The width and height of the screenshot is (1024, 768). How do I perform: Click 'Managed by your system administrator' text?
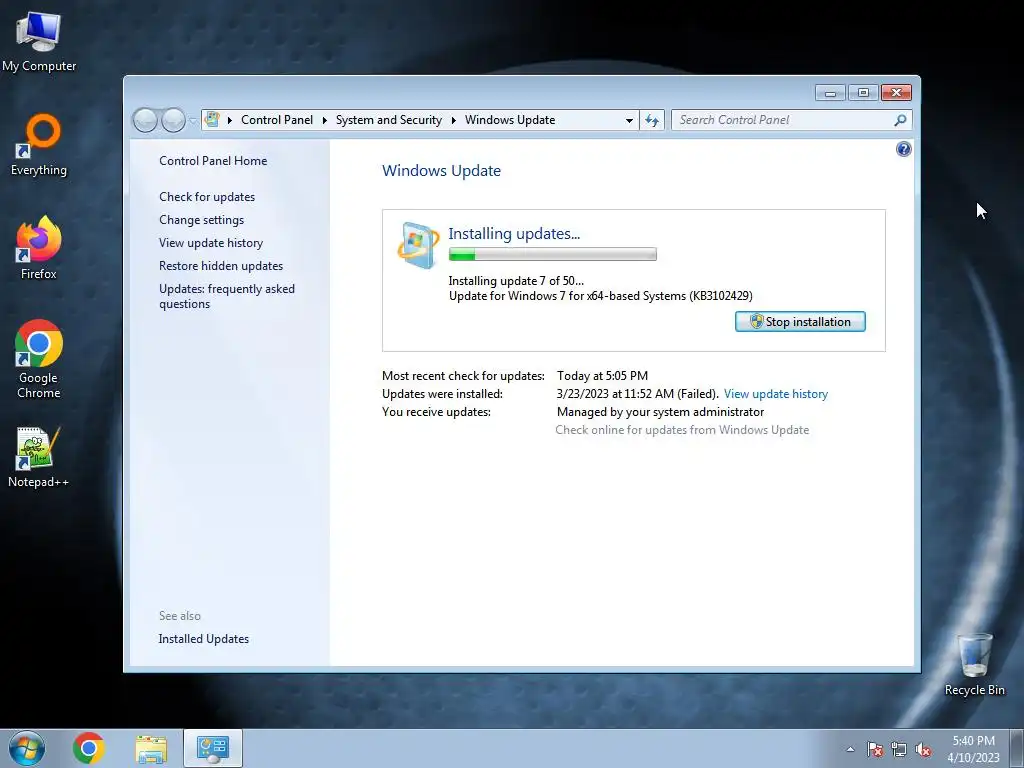click(x=660, y=412)
